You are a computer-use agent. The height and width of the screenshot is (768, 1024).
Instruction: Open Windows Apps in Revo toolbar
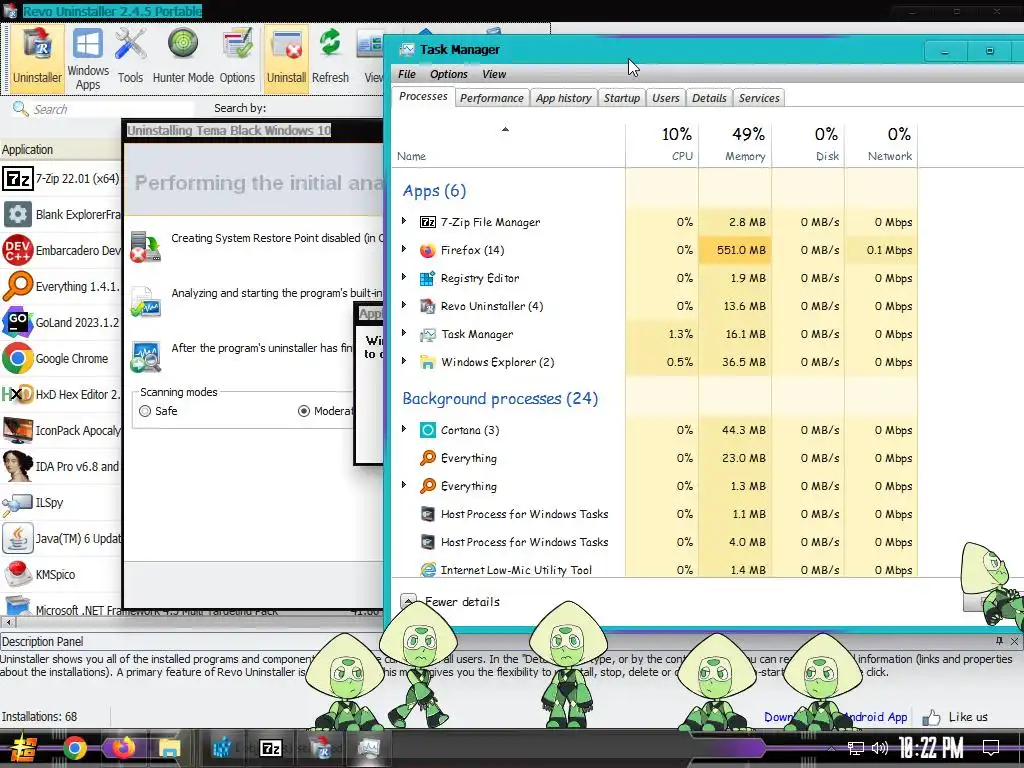(x=88, y=57)
